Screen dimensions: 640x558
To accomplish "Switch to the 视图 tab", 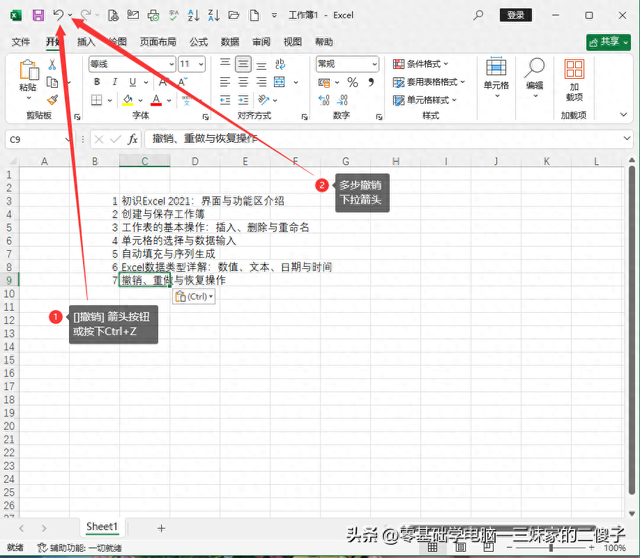I will click(293, 42).
